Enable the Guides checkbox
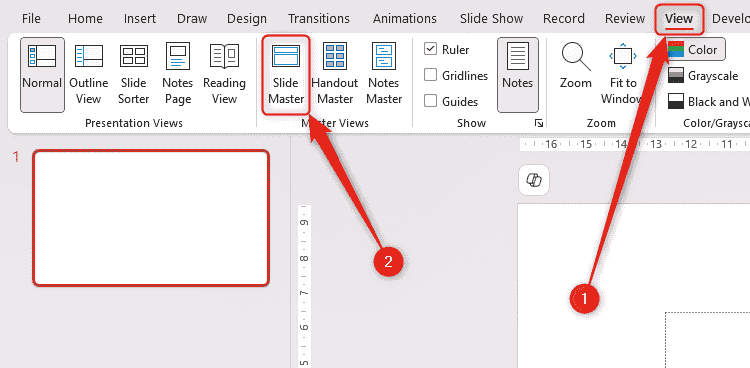 430,101
